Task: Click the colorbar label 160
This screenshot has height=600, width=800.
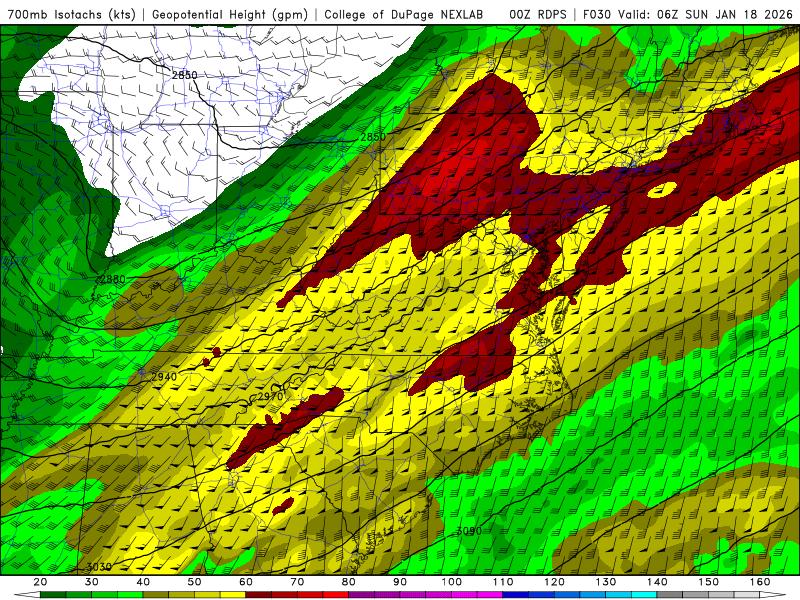Action: pyautogui.click(x=760, y=582)
